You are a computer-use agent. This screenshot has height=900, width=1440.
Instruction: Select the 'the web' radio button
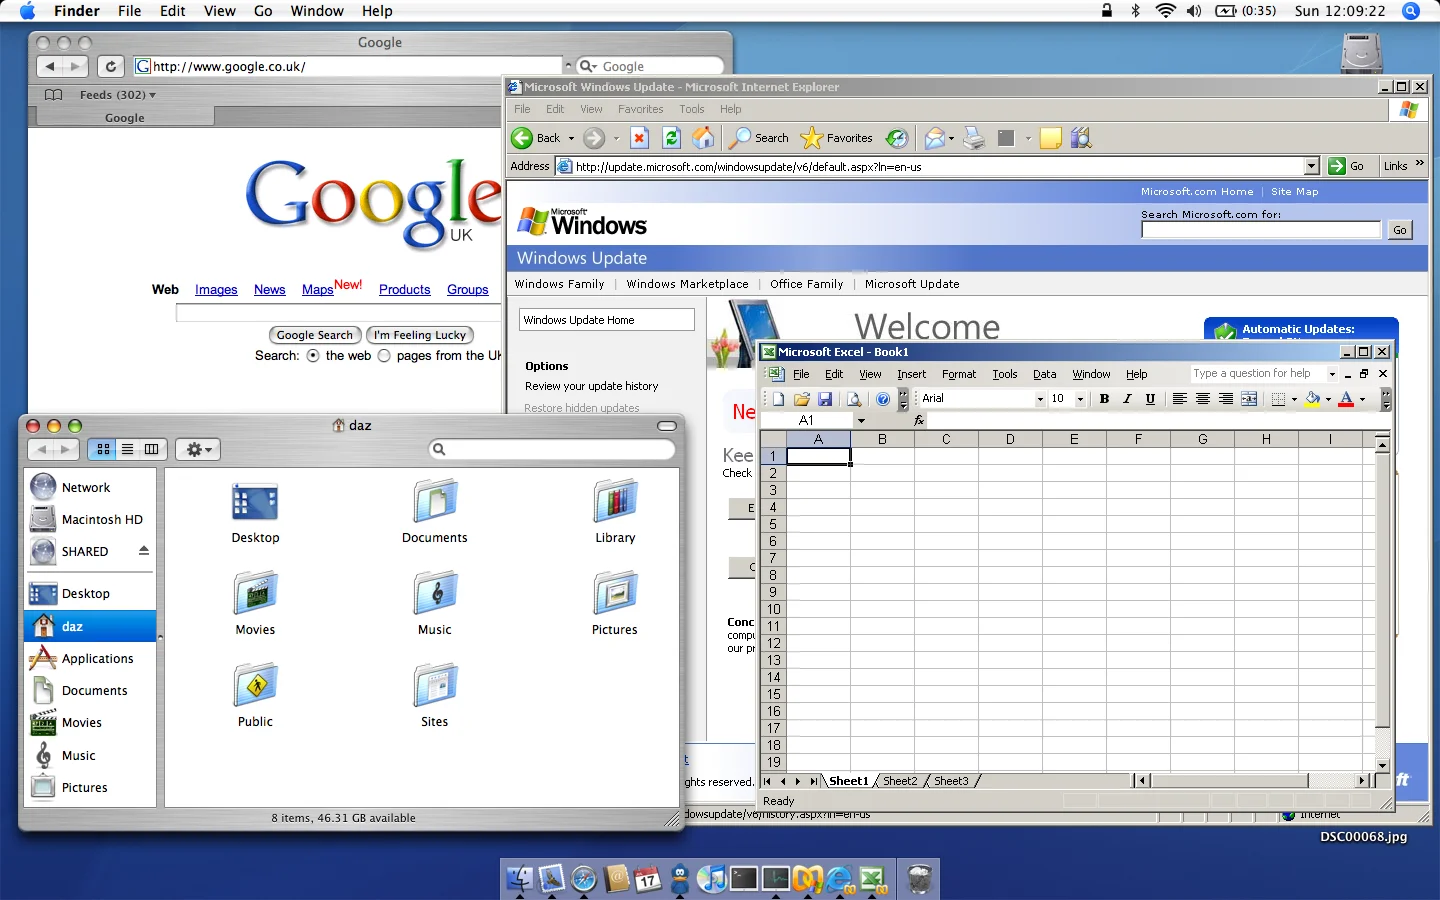(x=313, y=356)
